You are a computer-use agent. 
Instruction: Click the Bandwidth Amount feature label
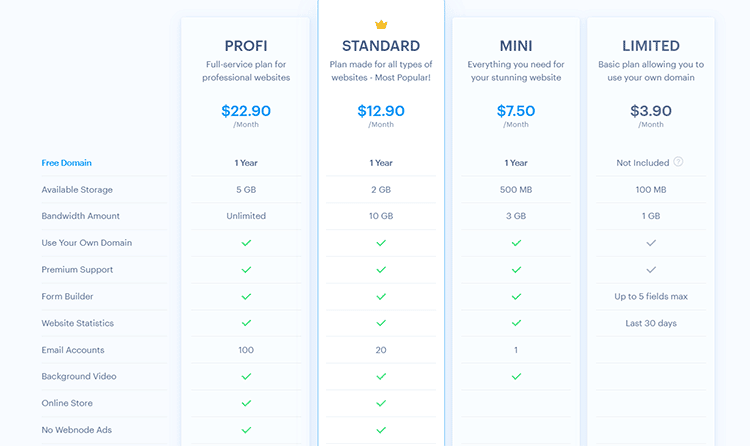point(81,216)
